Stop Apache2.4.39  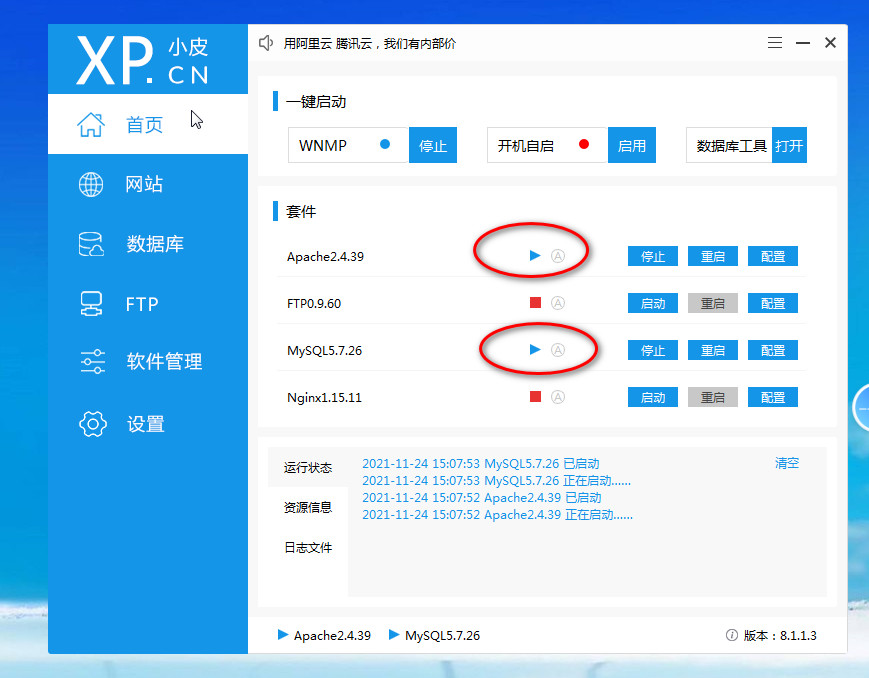click(653, 256)
